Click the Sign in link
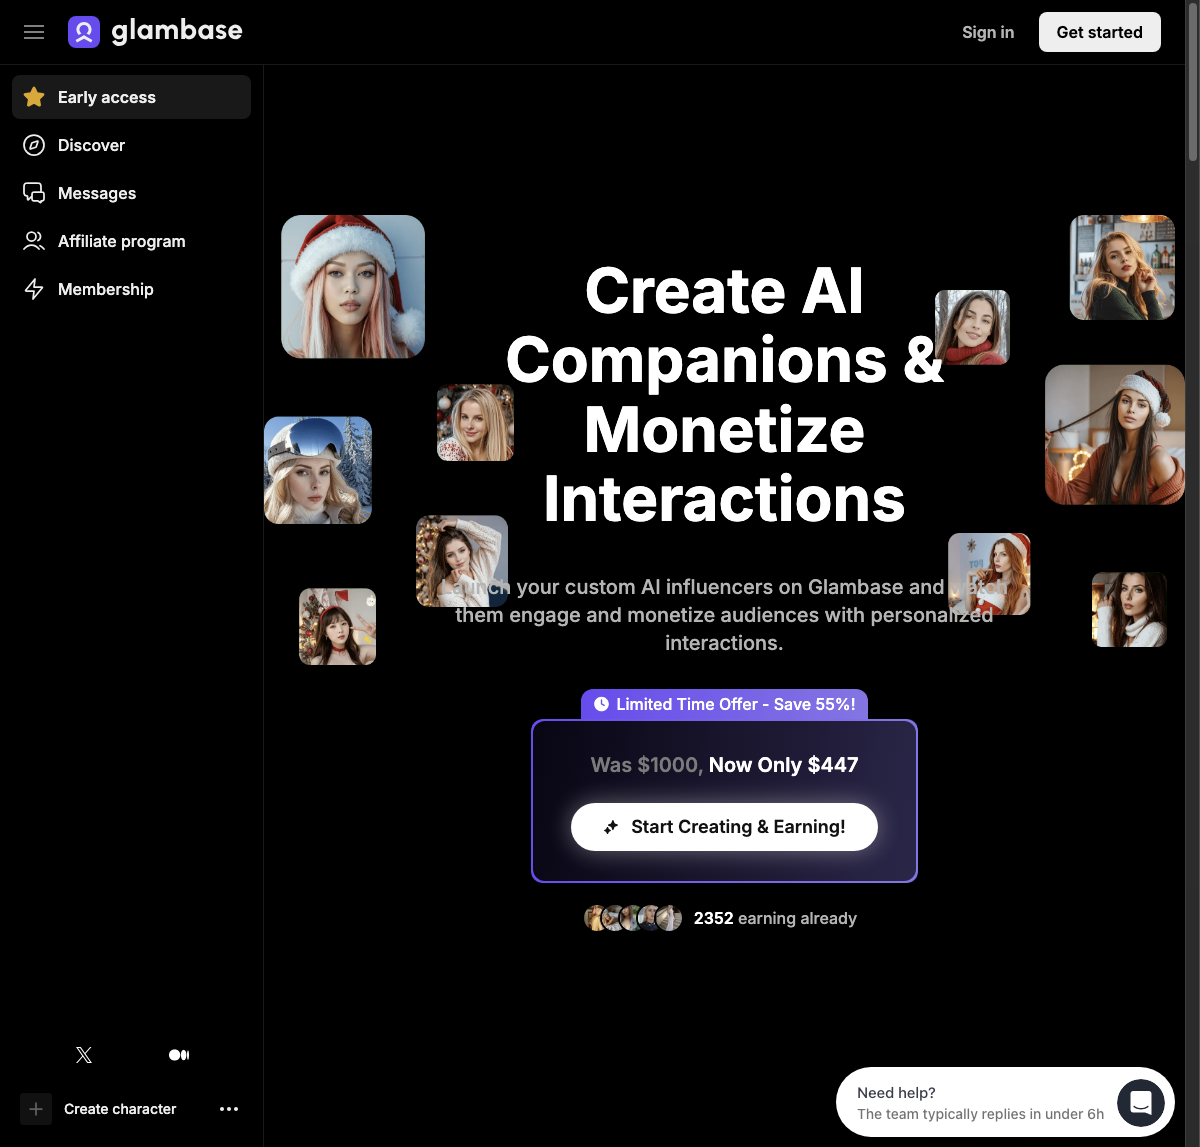The image size is (1200, 1147). coord(987,32)
